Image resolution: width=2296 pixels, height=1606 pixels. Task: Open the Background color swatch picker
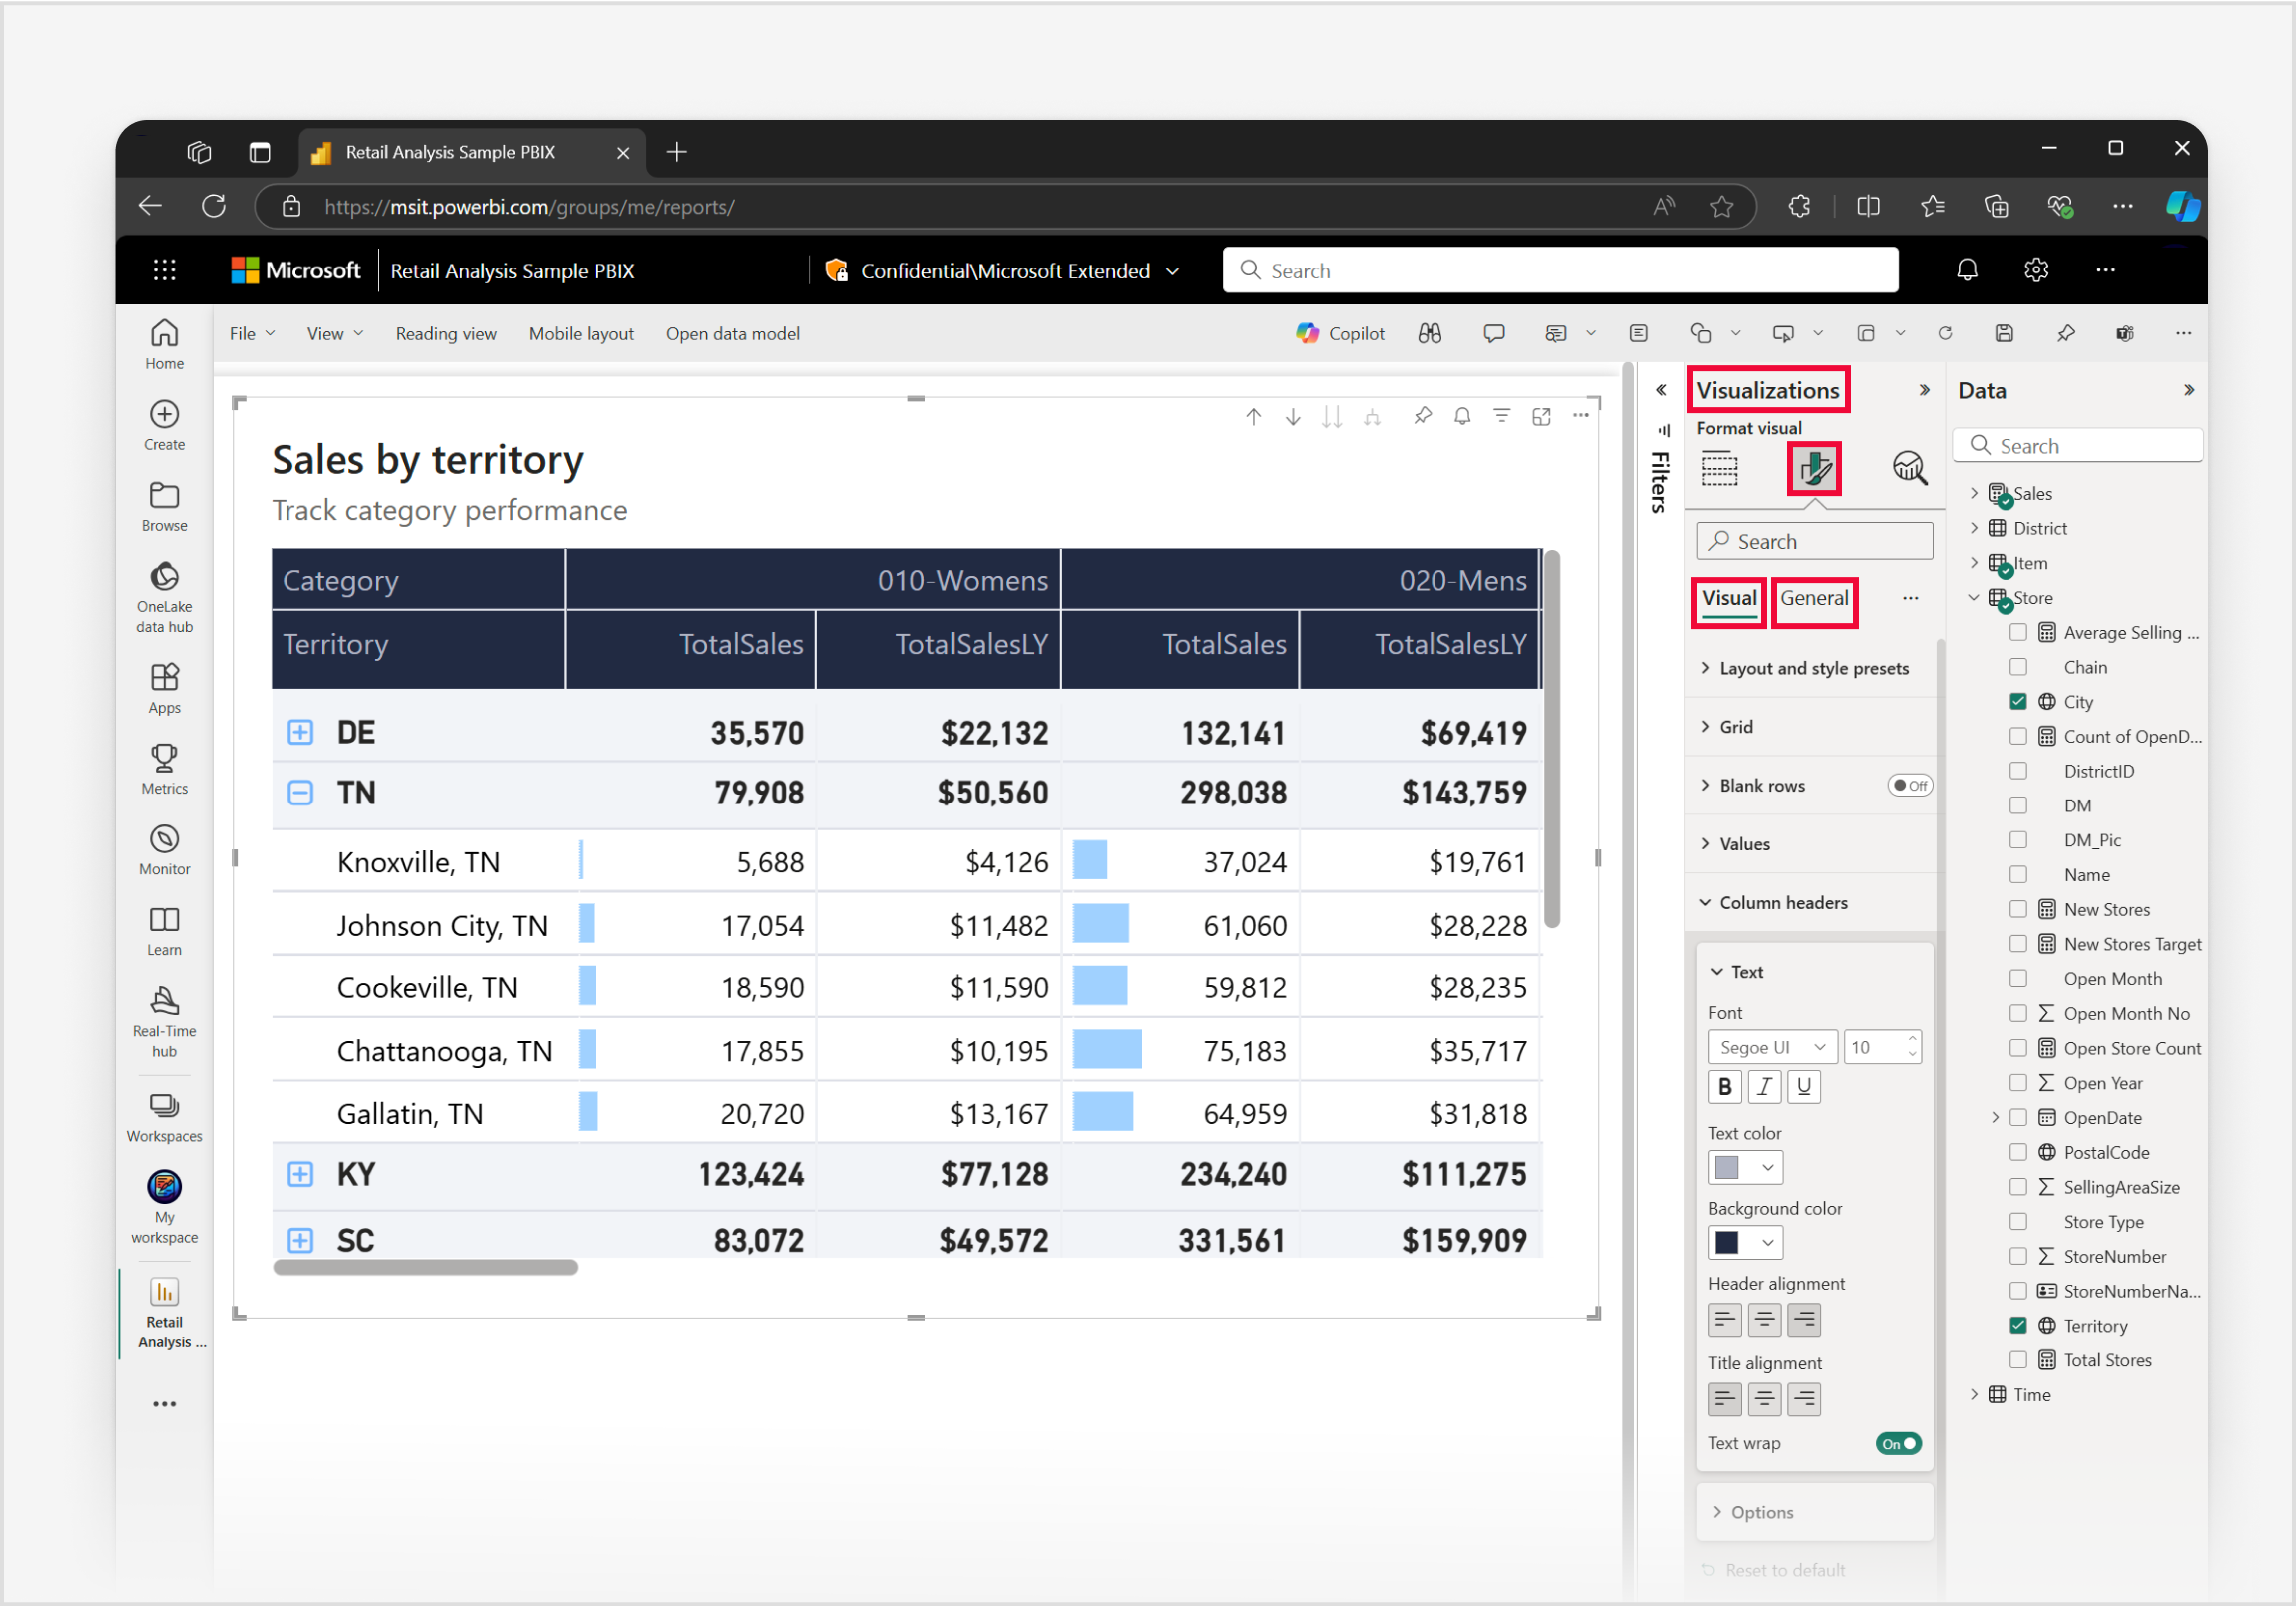tap(1745, 1242)
